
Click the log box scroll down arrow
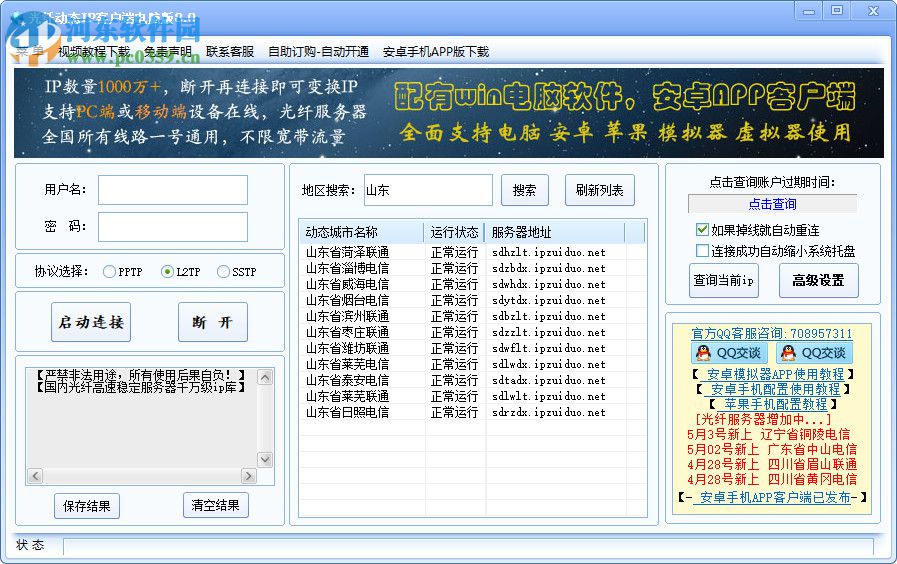(265, 459)
